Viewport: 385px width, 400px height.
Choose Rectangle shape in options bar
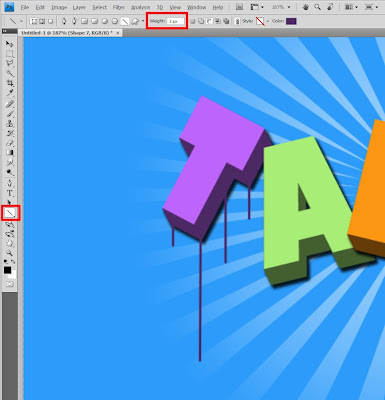tap(84, 21)
